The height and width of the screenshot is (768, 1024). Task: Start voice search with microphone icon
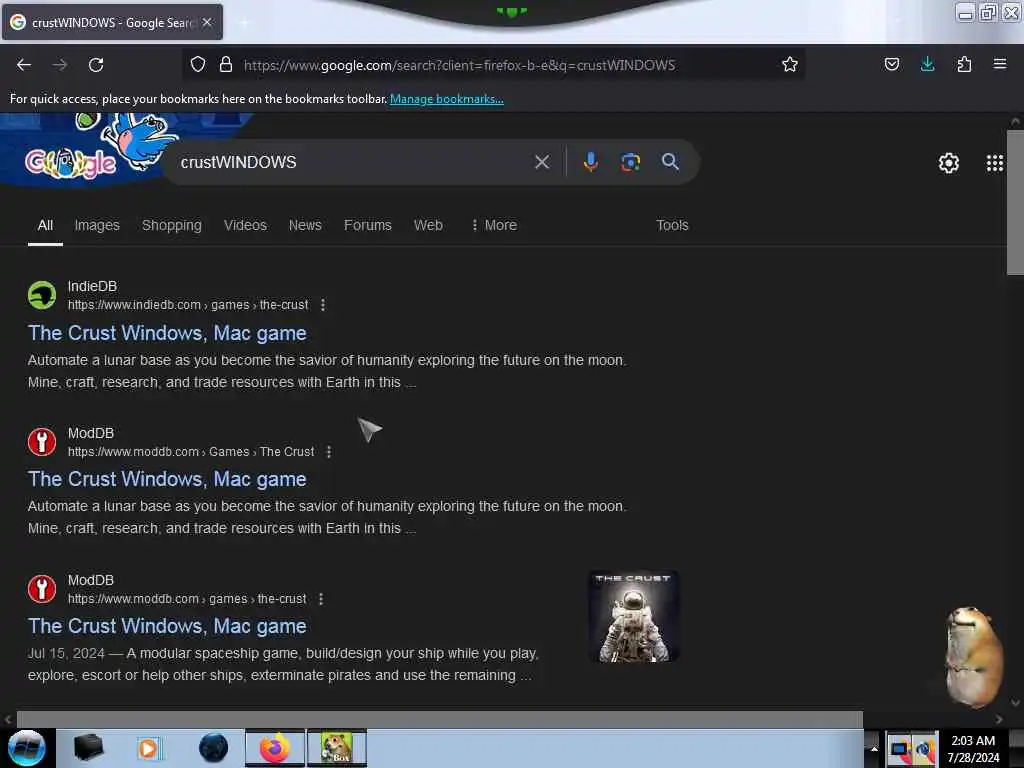(x=590, y=162)
